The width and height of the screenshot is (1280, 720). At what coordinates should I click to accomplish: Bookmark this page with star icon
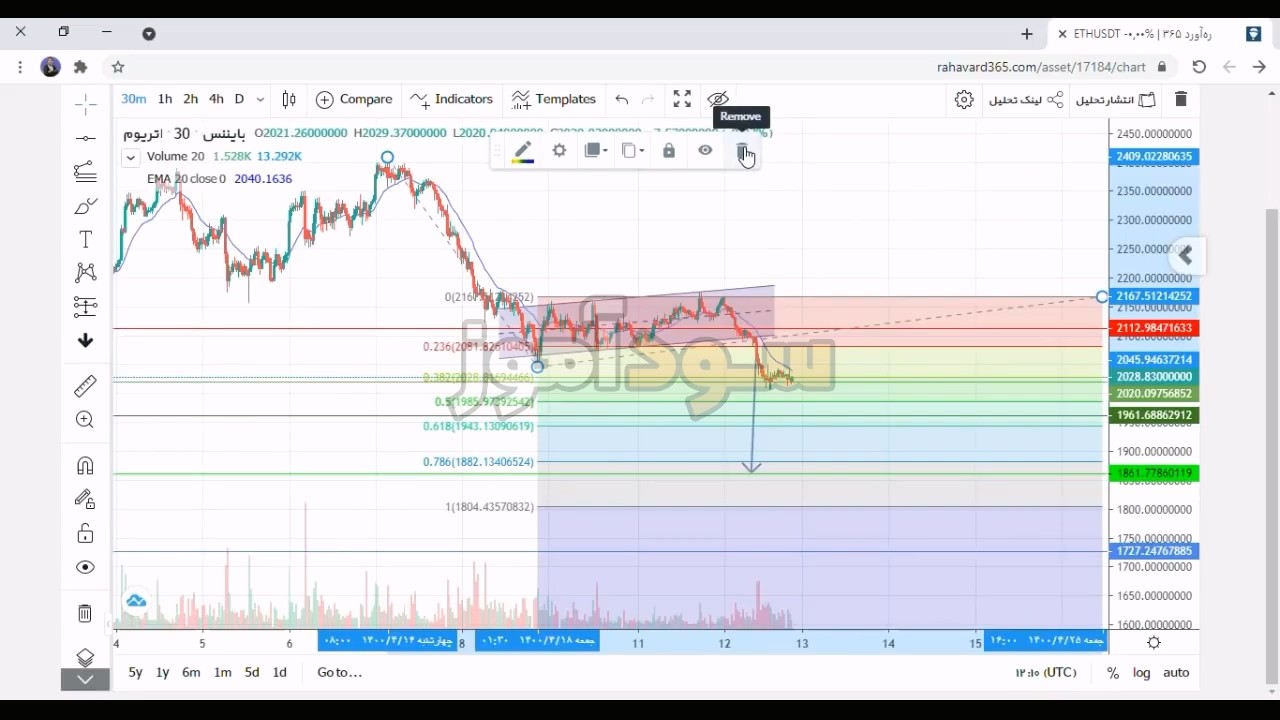(118, 67)
